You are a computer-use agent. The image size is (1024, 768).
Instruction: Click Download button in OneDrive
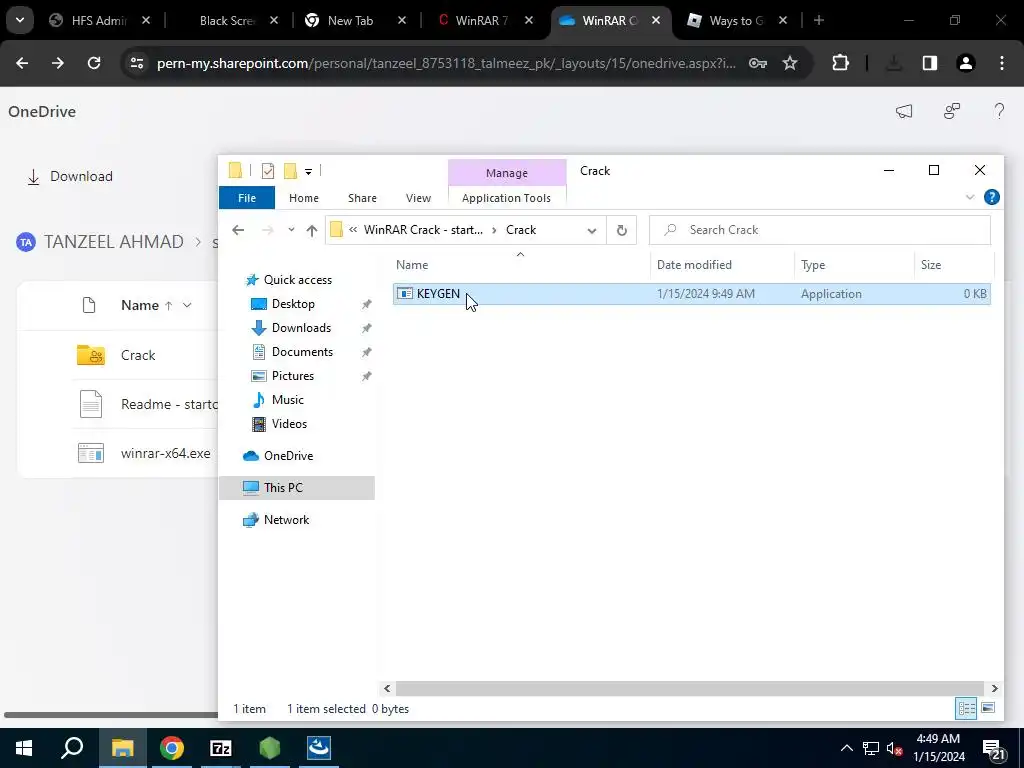coord(70,176)
